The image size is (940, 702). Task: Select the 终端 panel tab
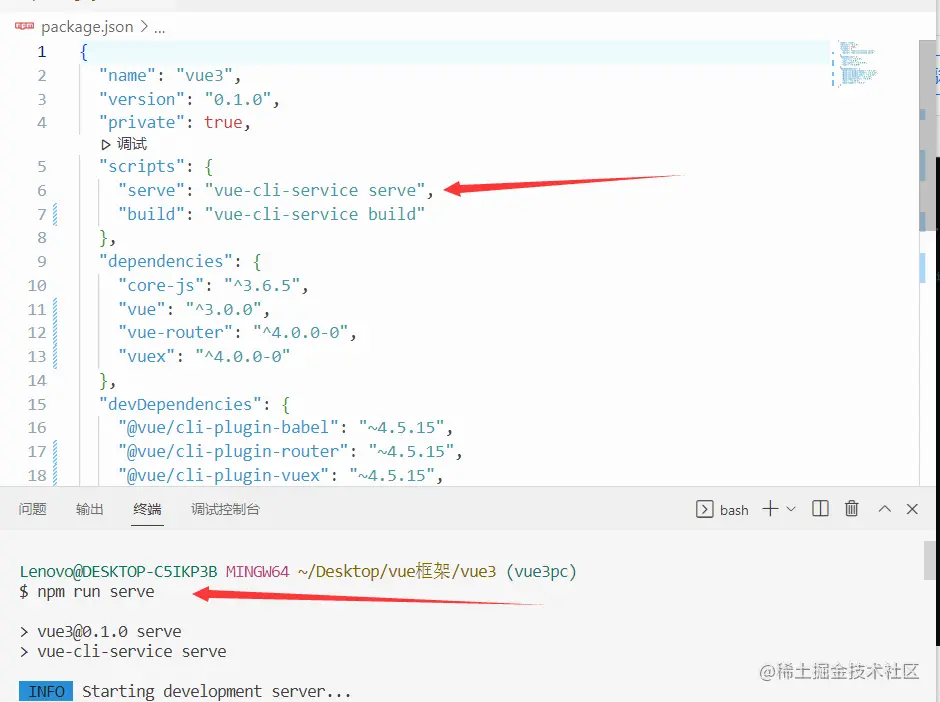pyautogui.click(x=147, y=509)
